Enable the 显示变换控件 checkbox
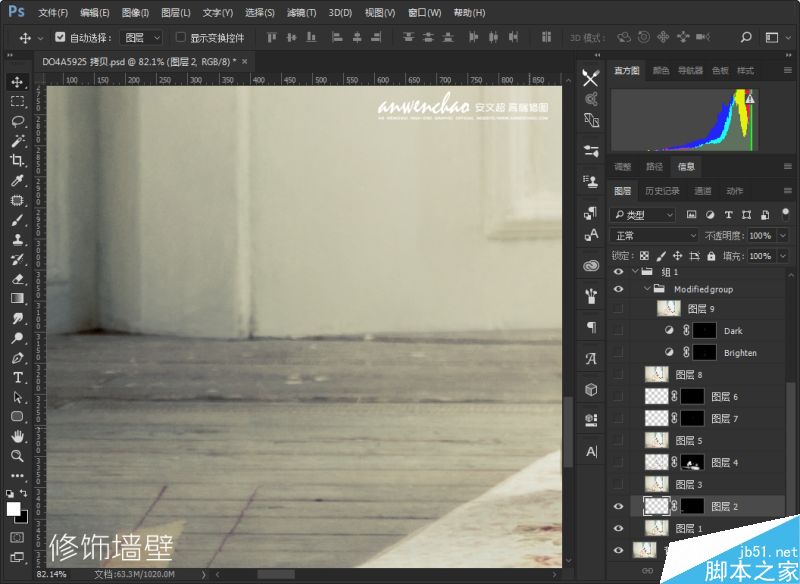The width and height of the screenshot is (800, 584). click(181, 37)
